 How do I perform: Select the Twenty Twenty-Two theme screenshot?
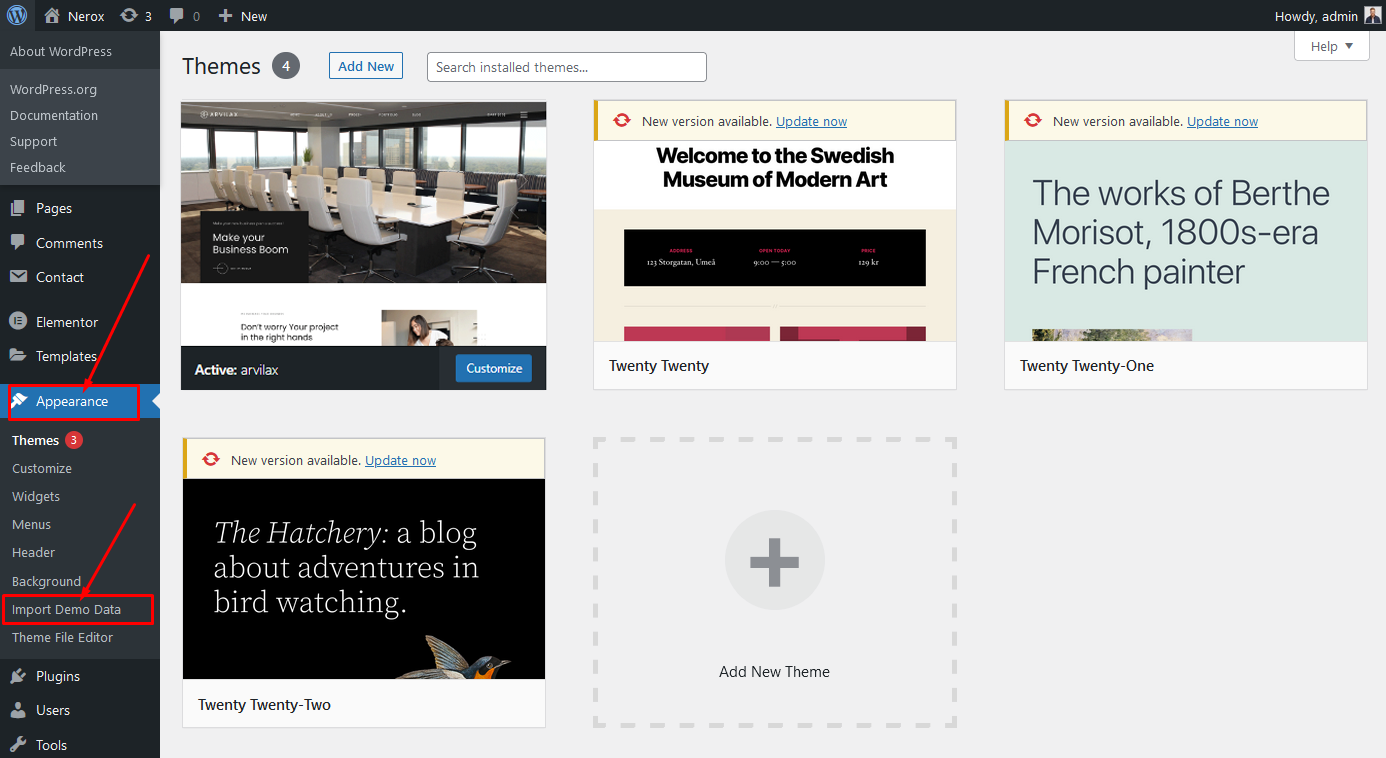pyautogui.click(x=364, y=579)
